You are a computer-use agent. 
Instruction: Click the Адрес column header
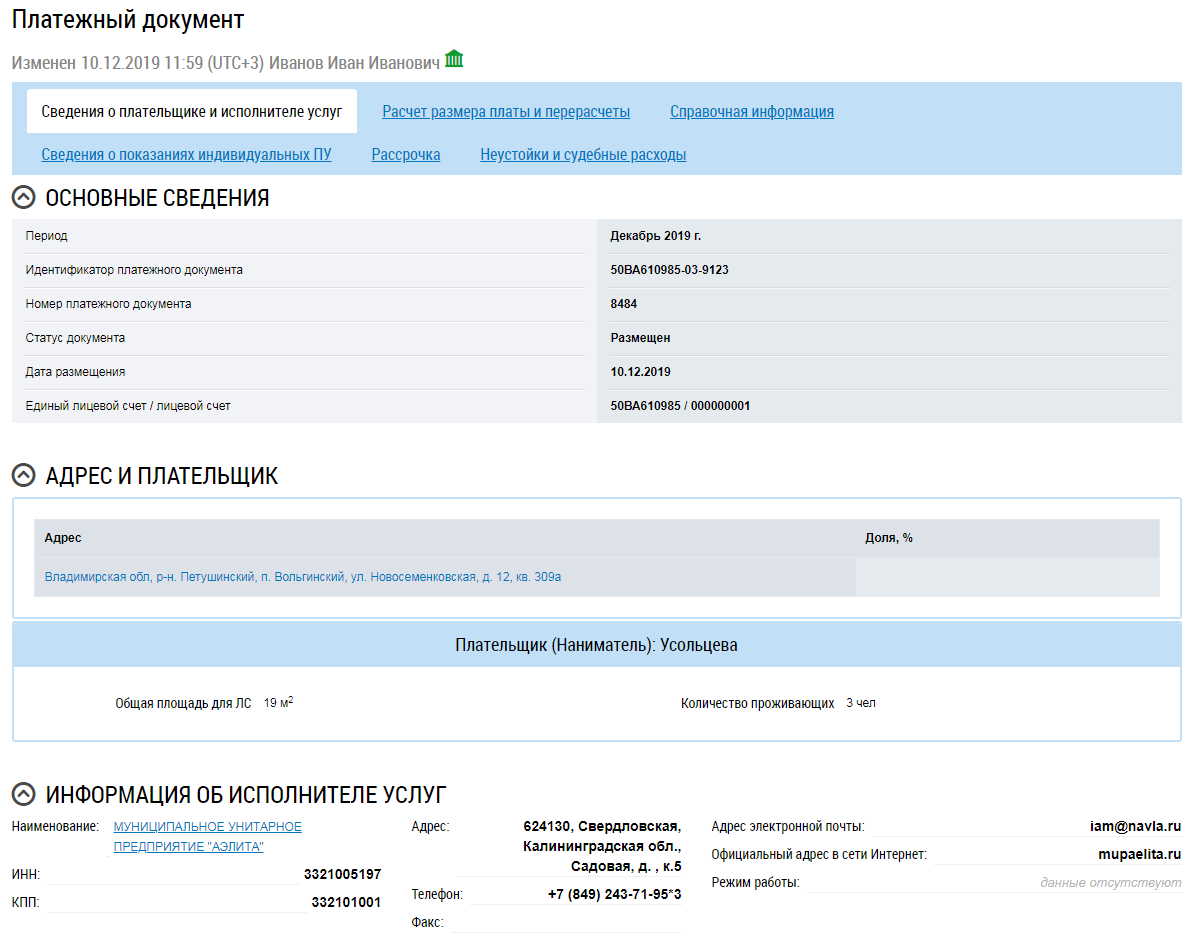(x=63, y=538)
